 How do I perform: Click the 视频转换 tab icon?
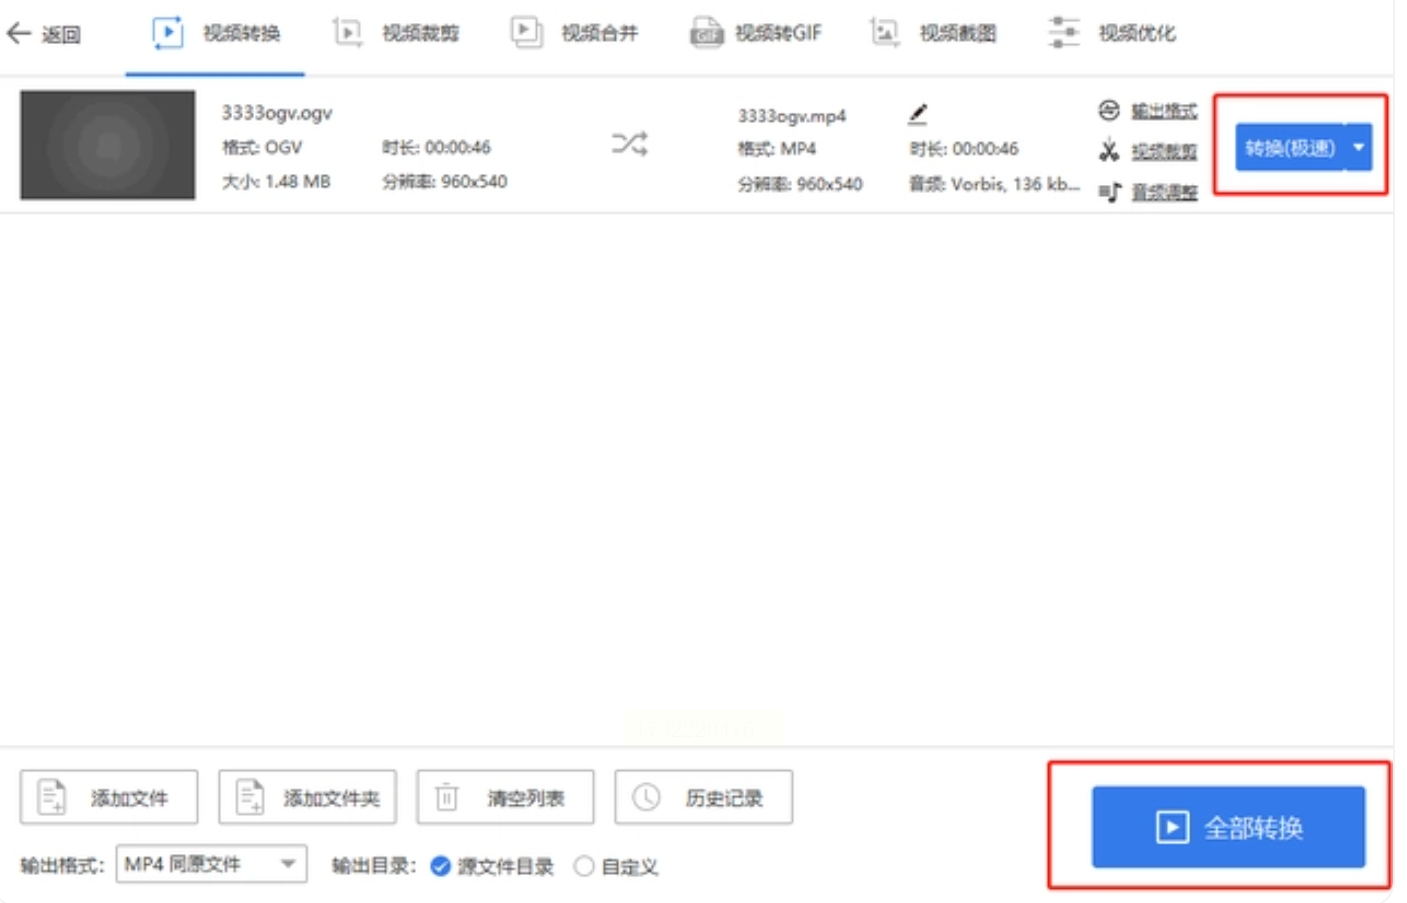coord(167,33)
